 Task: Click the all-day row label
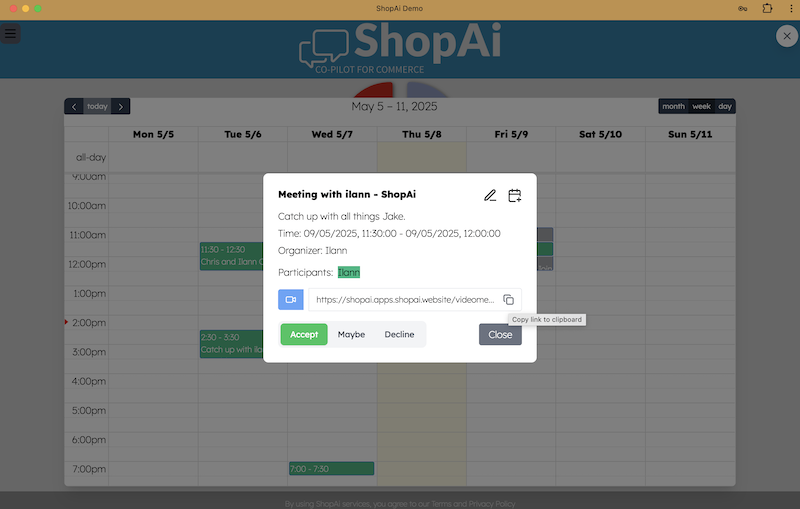[91, 158]
